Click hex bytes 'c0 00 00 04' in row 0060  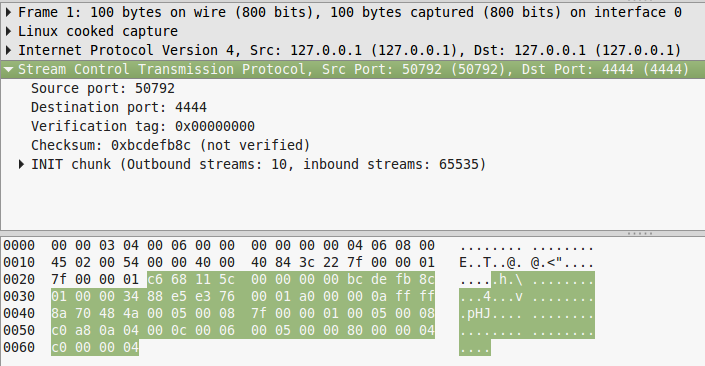tap(95, 348)
